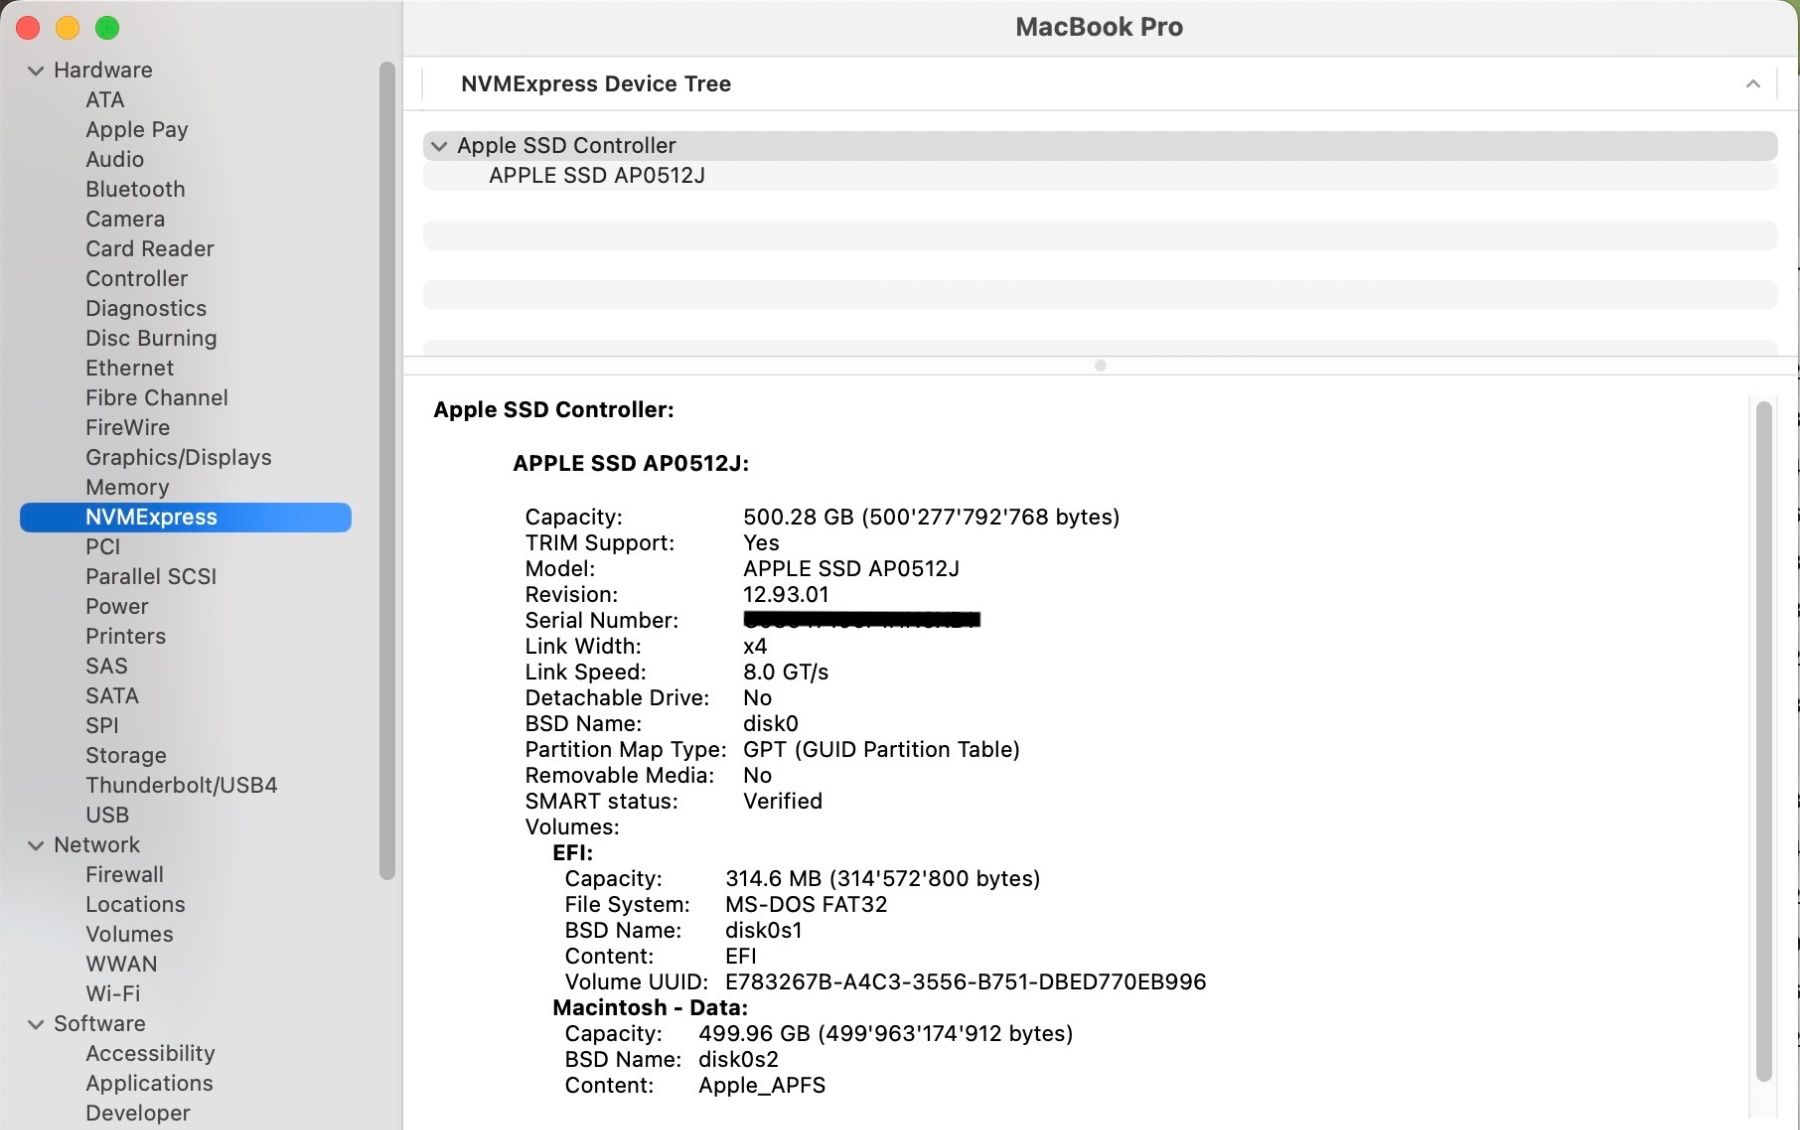Open Thunderbolt/USB4 information
The image size is (1800, 1130).
pos(182,785)
